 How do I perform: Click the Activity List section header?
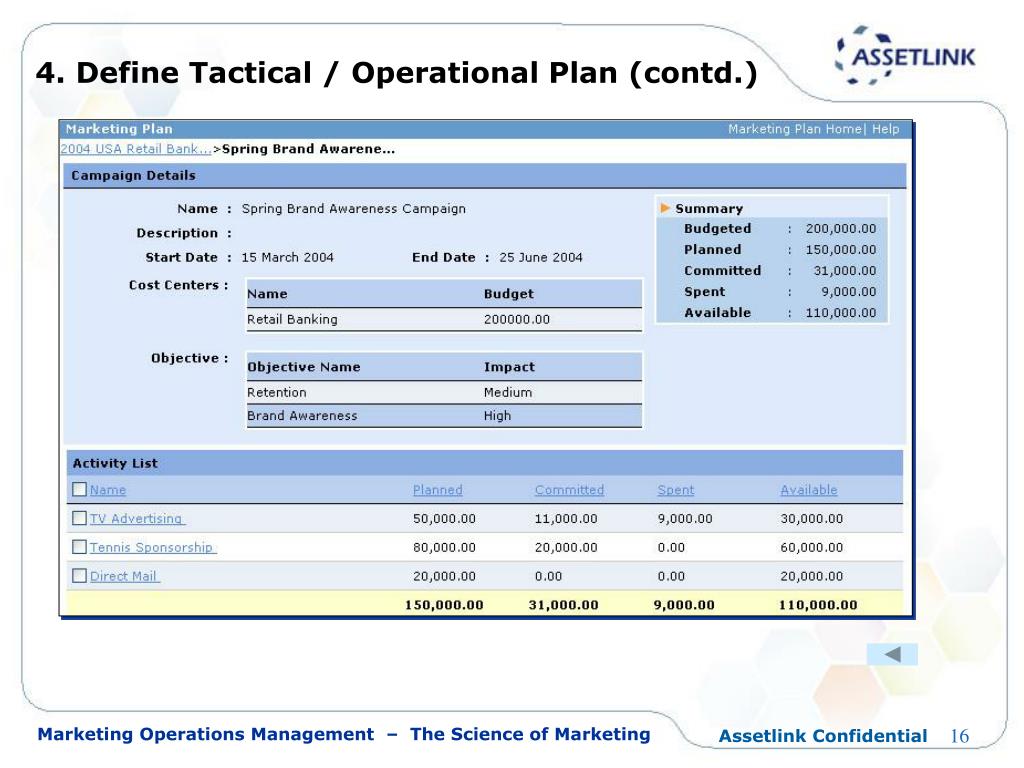[485, 463]
